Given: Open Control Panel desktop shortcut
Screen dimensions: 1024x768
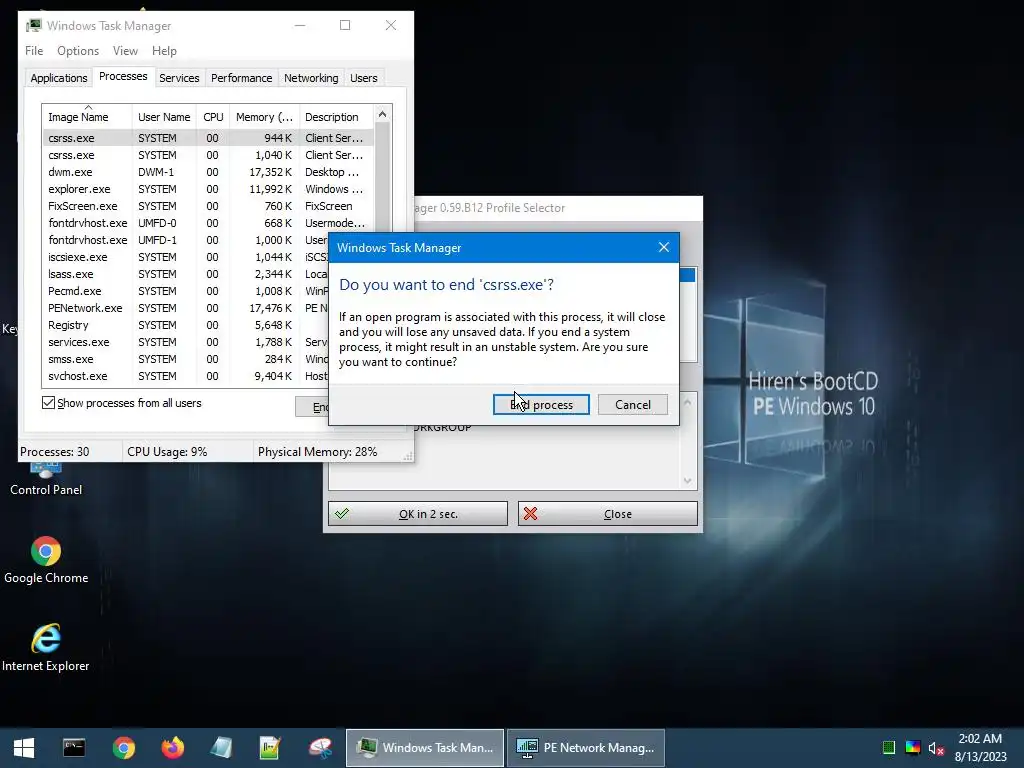Looking at the screenshot, I should [x=46, y=477].
